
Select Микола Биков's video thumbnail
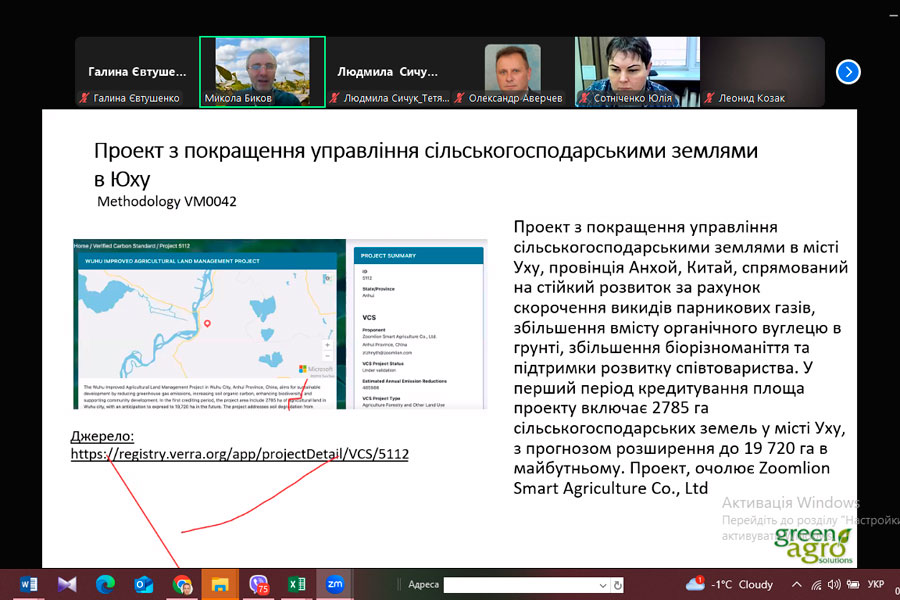click(x=262, y=71)
